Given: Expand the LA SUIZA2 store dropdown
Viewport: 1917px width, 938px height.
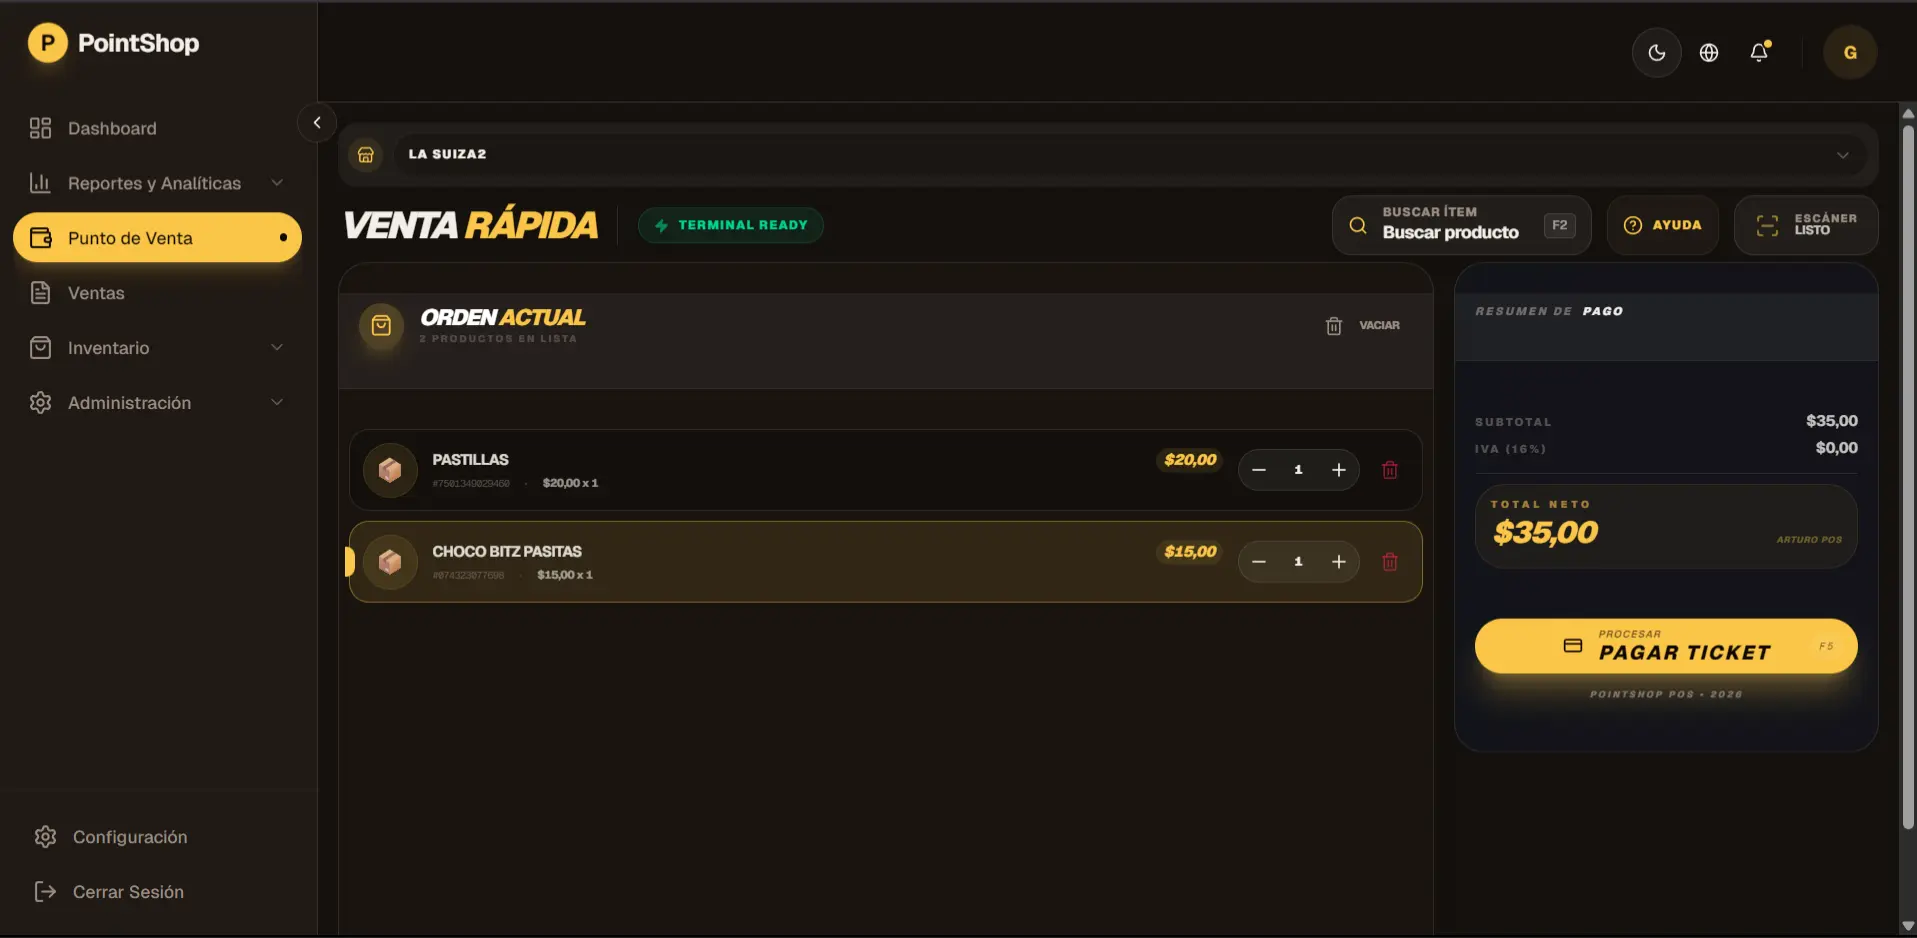Looking at the screenshot, I should [x=1841, y=155].
